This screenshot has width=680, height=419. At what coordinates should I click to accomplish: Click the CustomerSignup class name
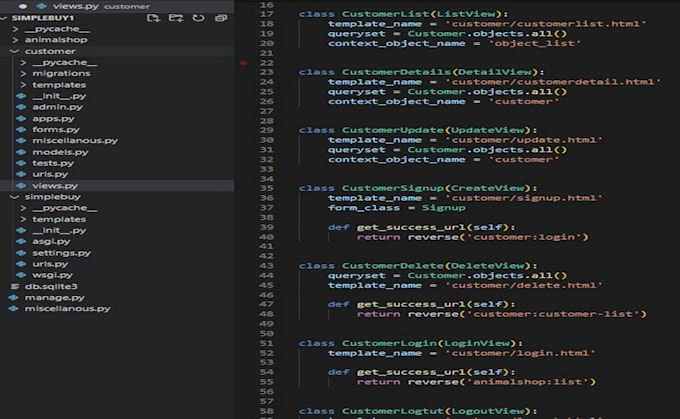[393, 188]
